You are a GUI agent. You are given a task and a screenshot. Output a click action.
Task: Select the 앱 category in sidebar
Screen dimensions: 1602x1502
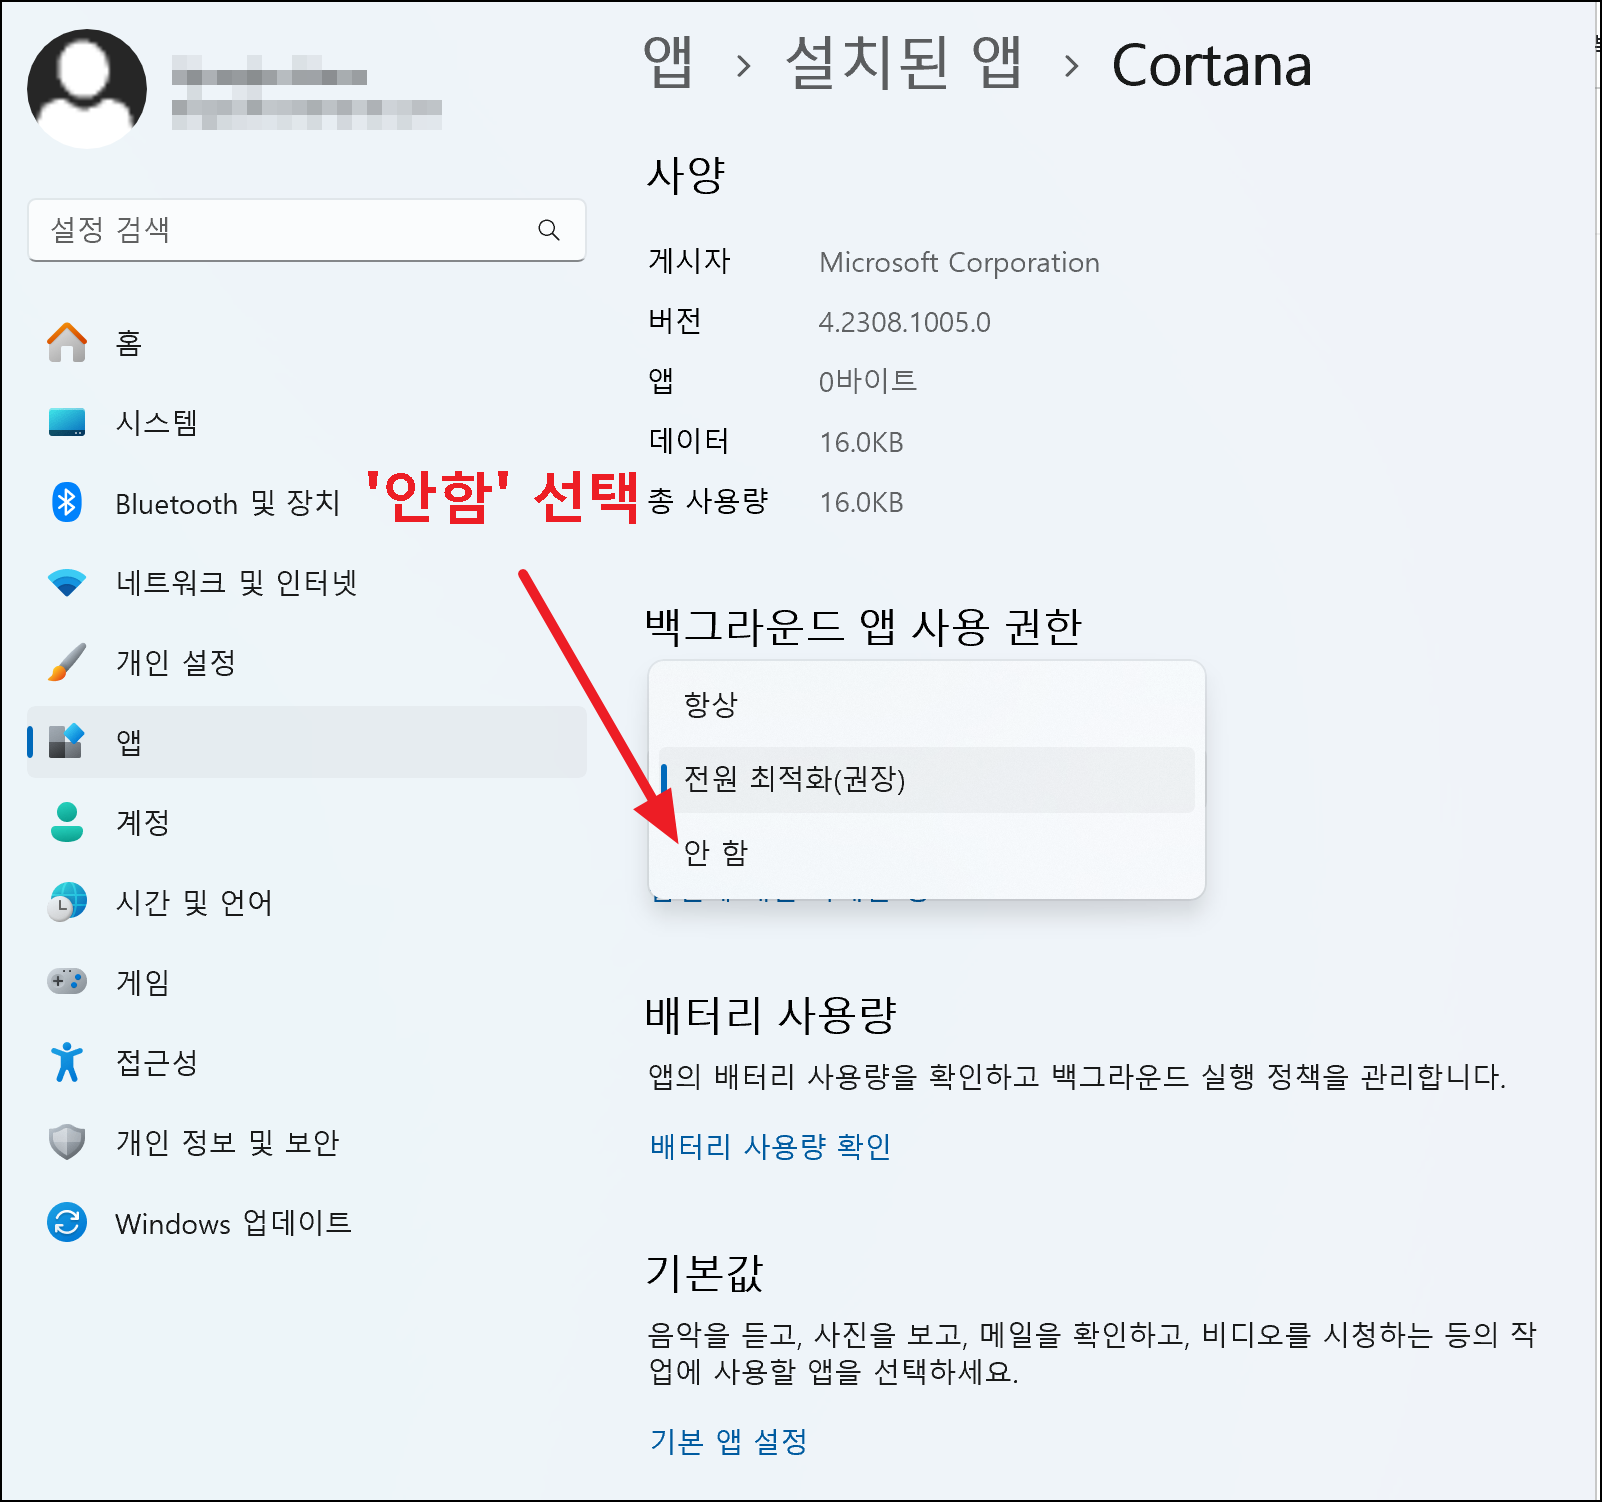tap(307, 742)
